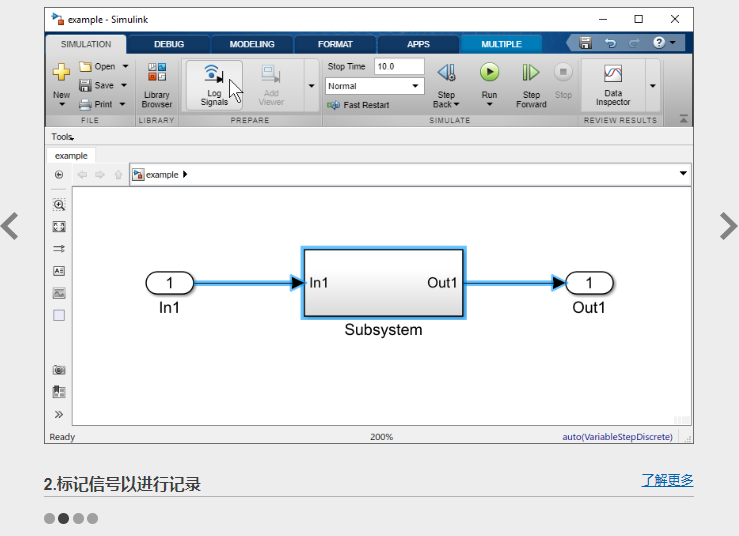
Task: Click the Area rectangle tool
Action: point(59,315)
